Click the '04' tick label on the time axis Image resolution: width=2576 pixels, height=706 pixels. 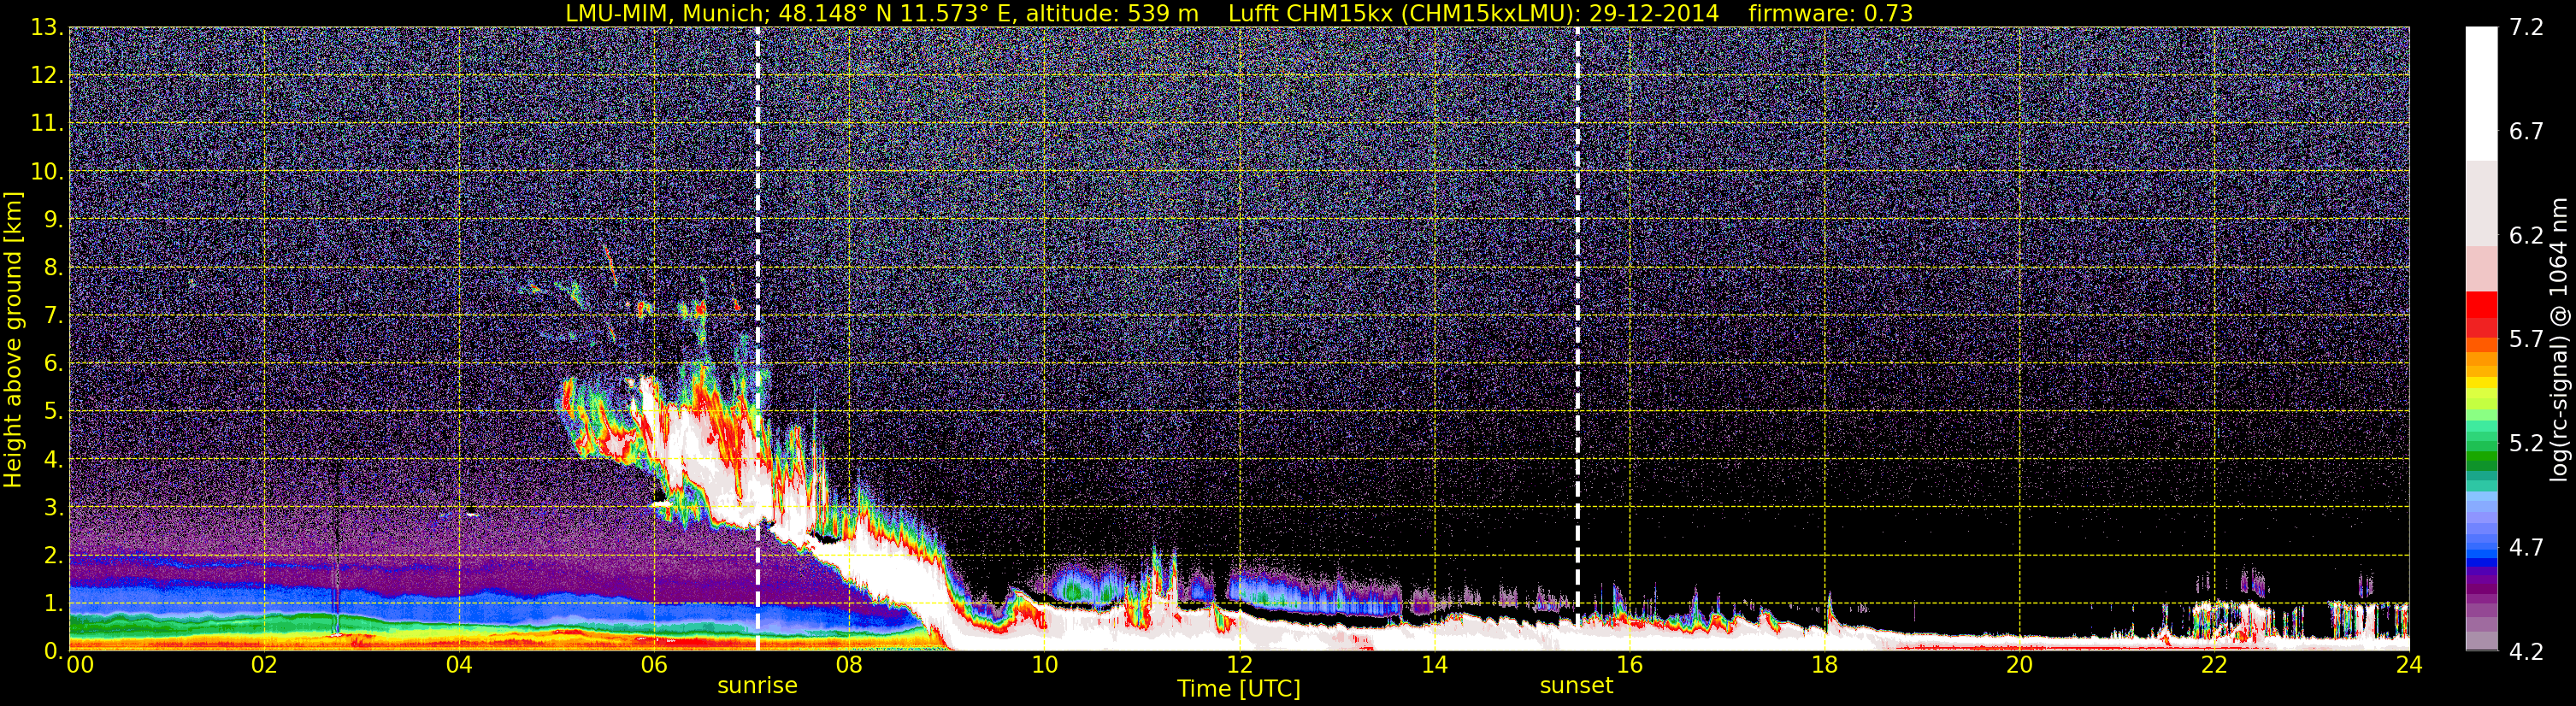point(459,666)
